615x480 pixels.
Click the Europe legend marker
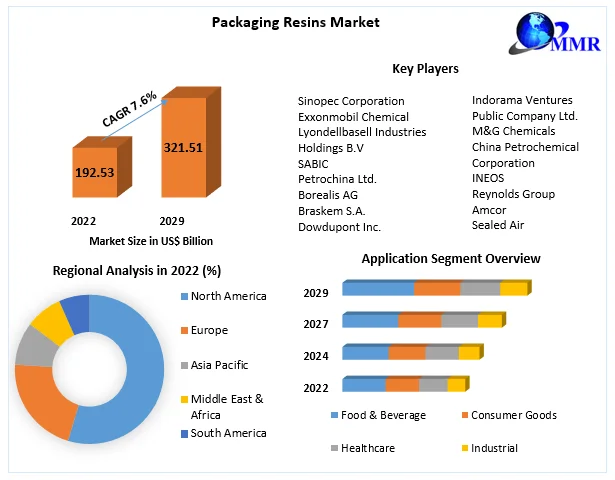(x=183, y=330)
